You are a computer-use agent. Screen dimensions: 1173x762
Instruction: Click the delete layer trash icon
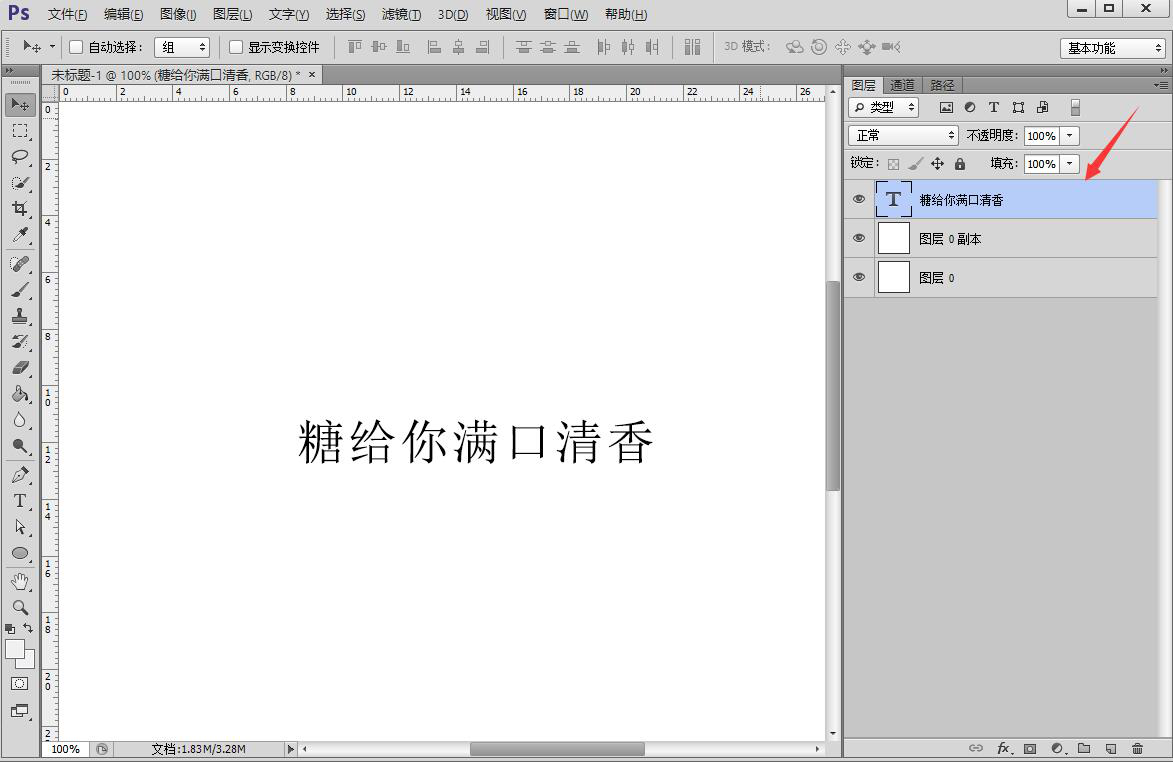(x=1137, y=747)
